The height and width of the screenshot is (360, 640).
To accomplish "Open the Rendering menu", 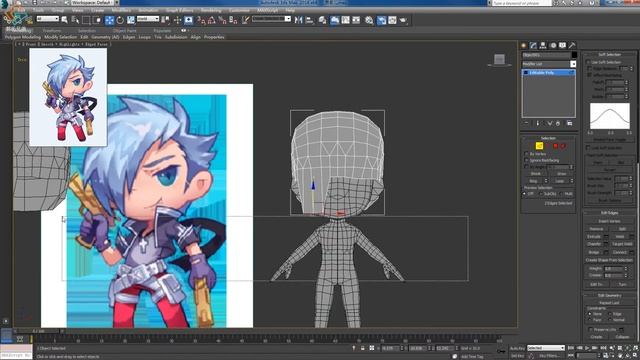I will [211, 10].
